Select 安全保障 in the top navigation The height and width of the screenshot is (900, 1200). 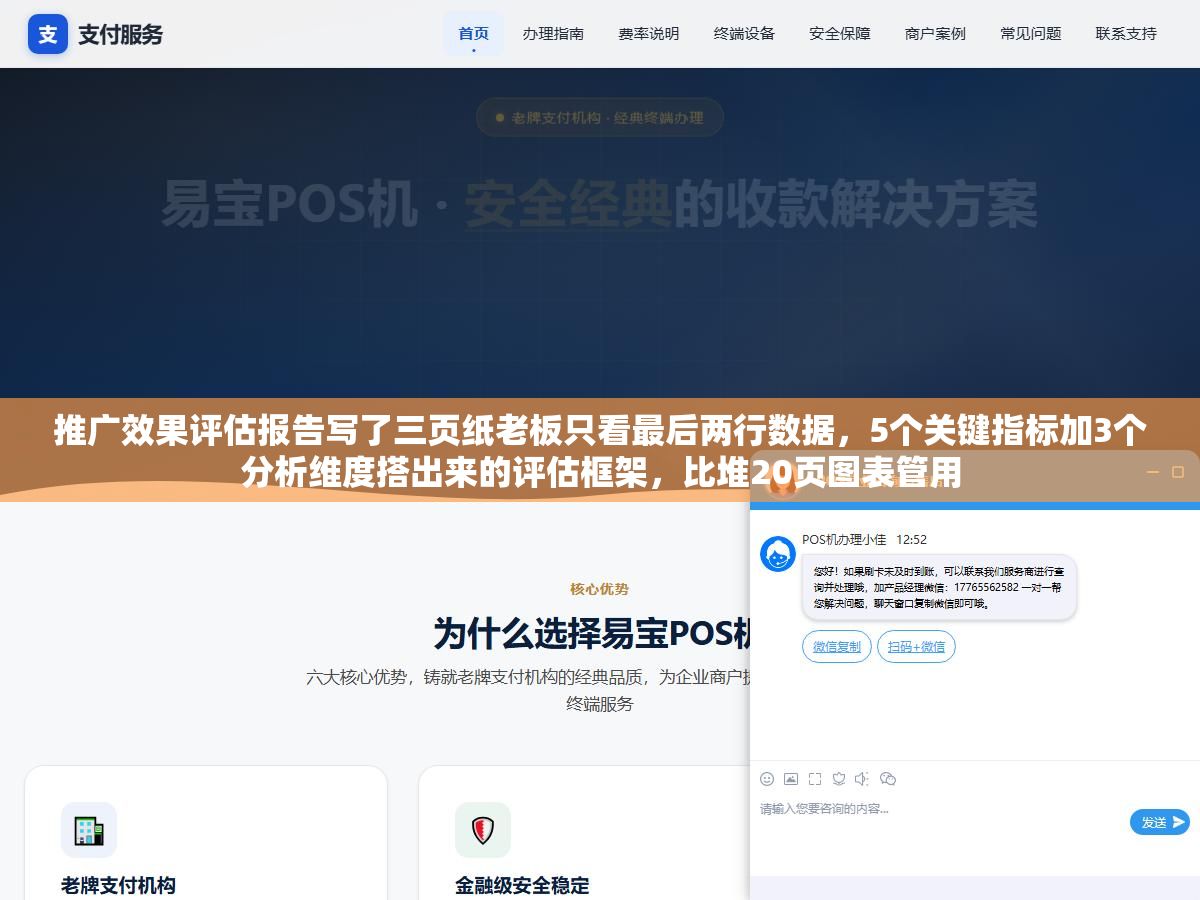840,34
